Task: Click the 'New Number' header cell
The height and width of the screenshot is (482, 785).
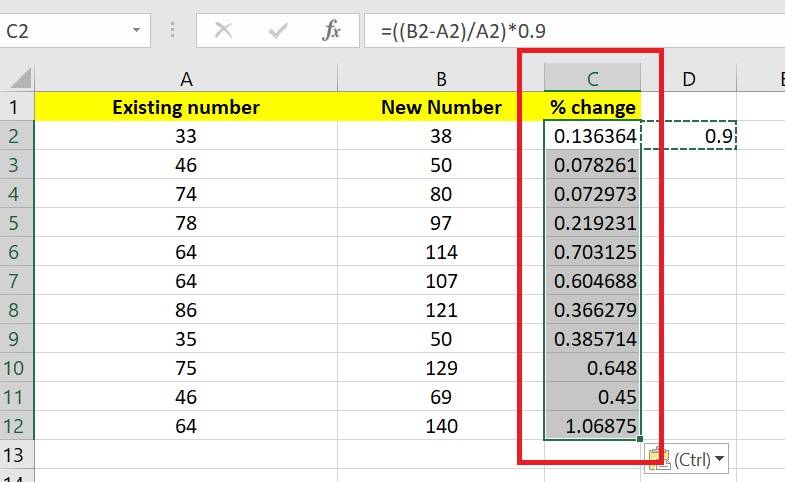Action: point(441,107)
